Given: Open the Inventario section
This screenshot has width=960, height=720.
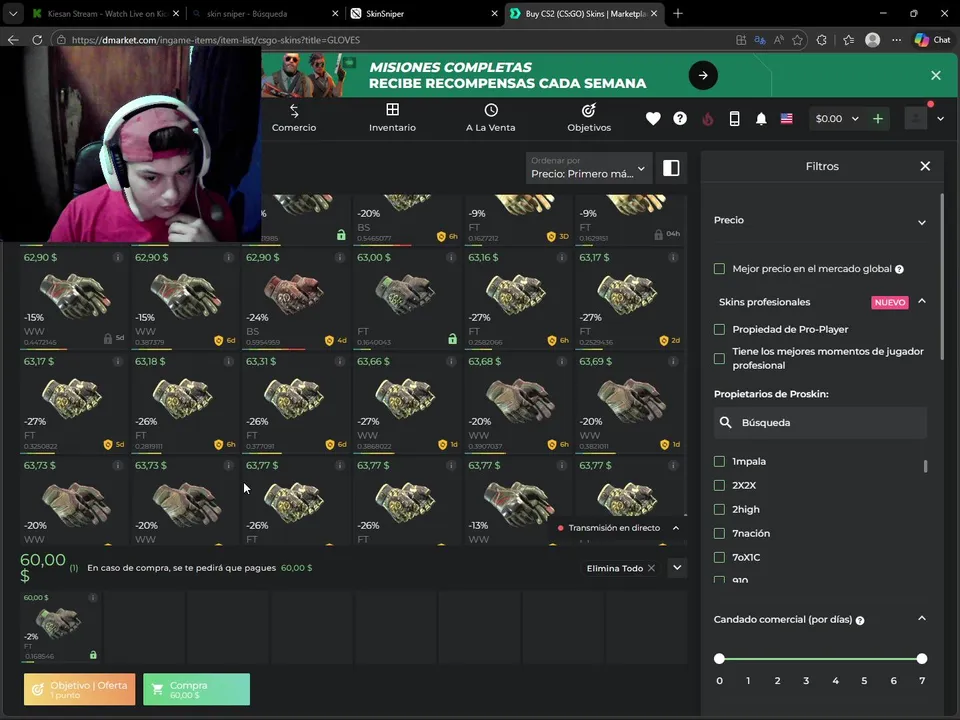Looking at the screenshot, I should [x=392, y=118].
